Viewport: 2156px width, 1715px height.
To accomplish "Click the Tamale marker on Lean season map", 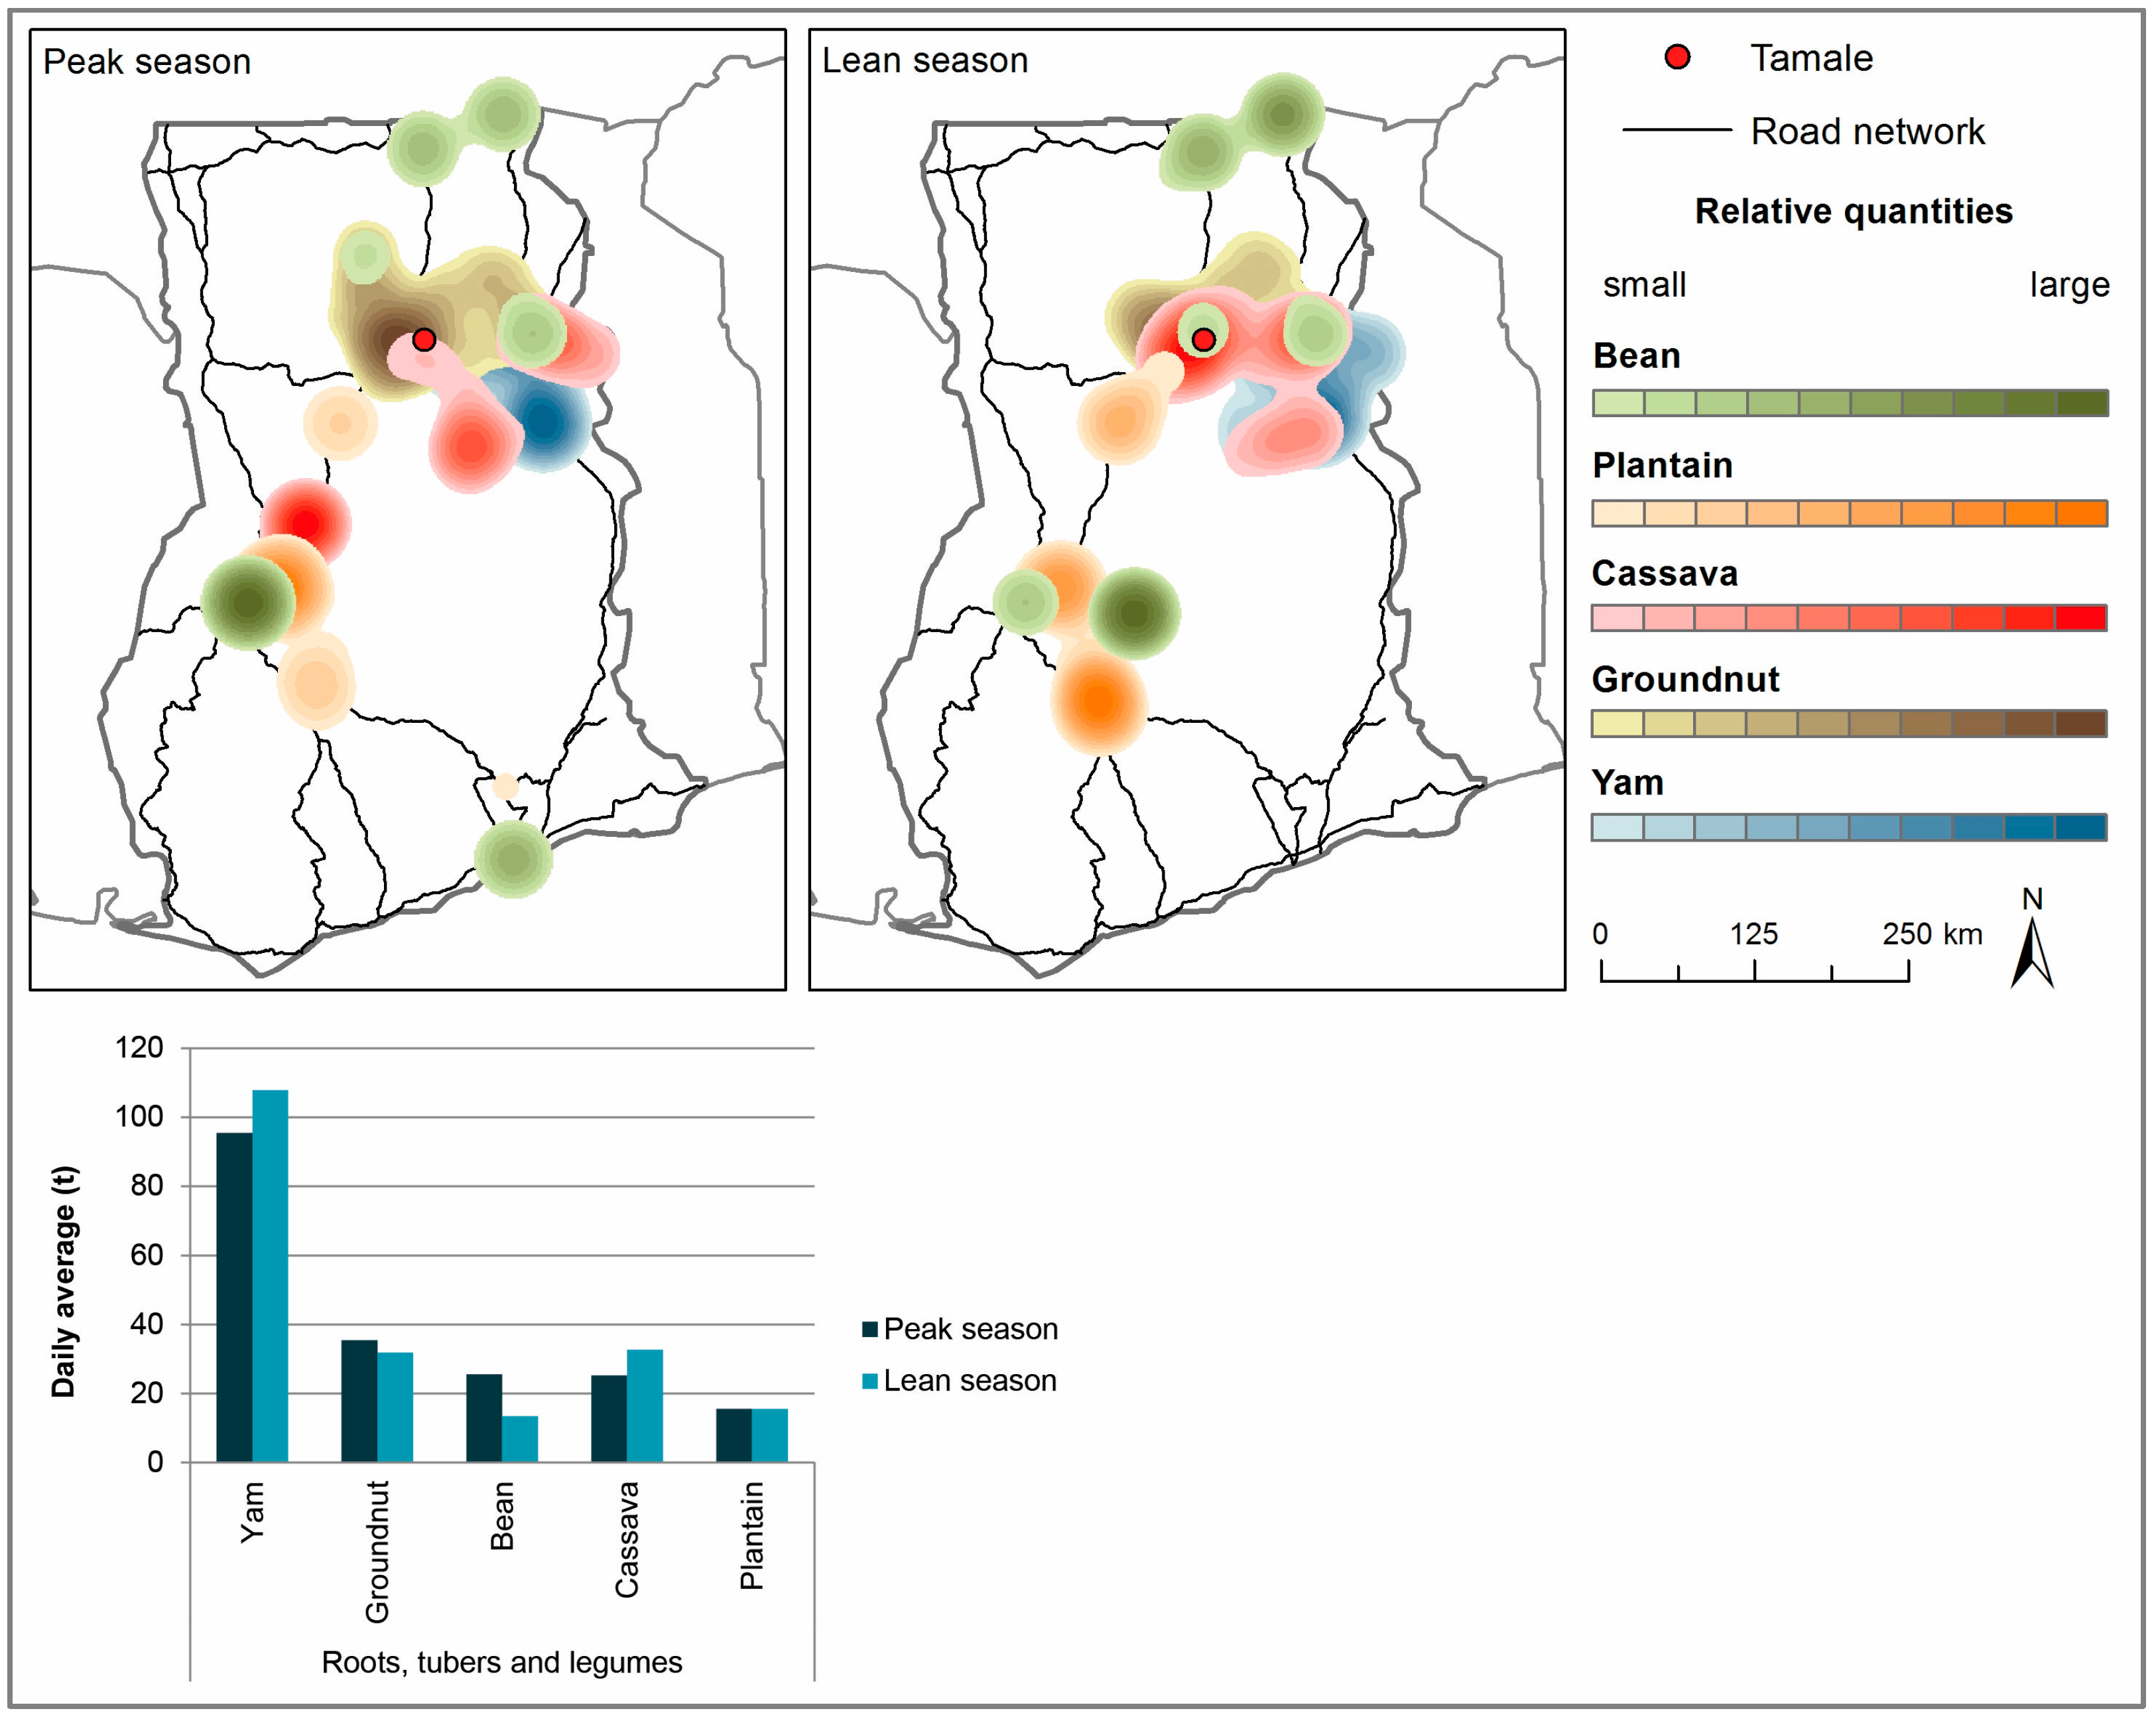I will pos(1203,340).
